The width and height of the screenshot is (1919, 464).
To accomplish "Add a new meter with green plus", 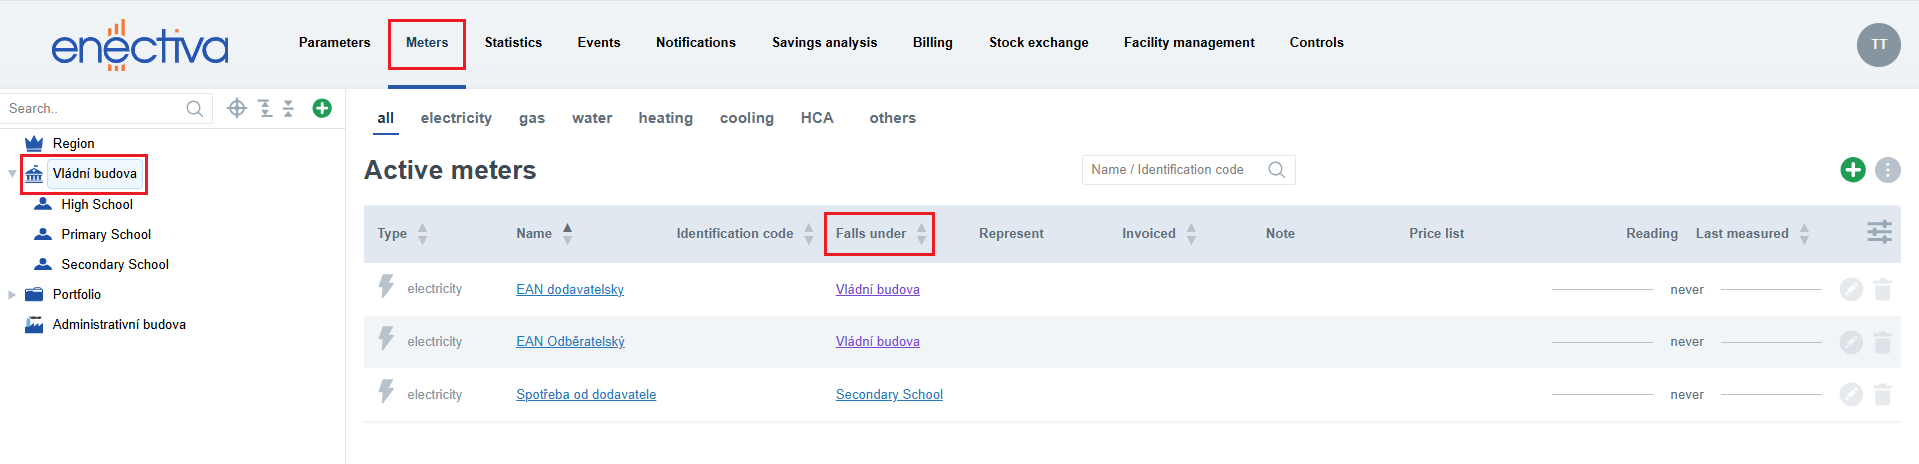I will pyautogui.click(x=1852, y=170).
